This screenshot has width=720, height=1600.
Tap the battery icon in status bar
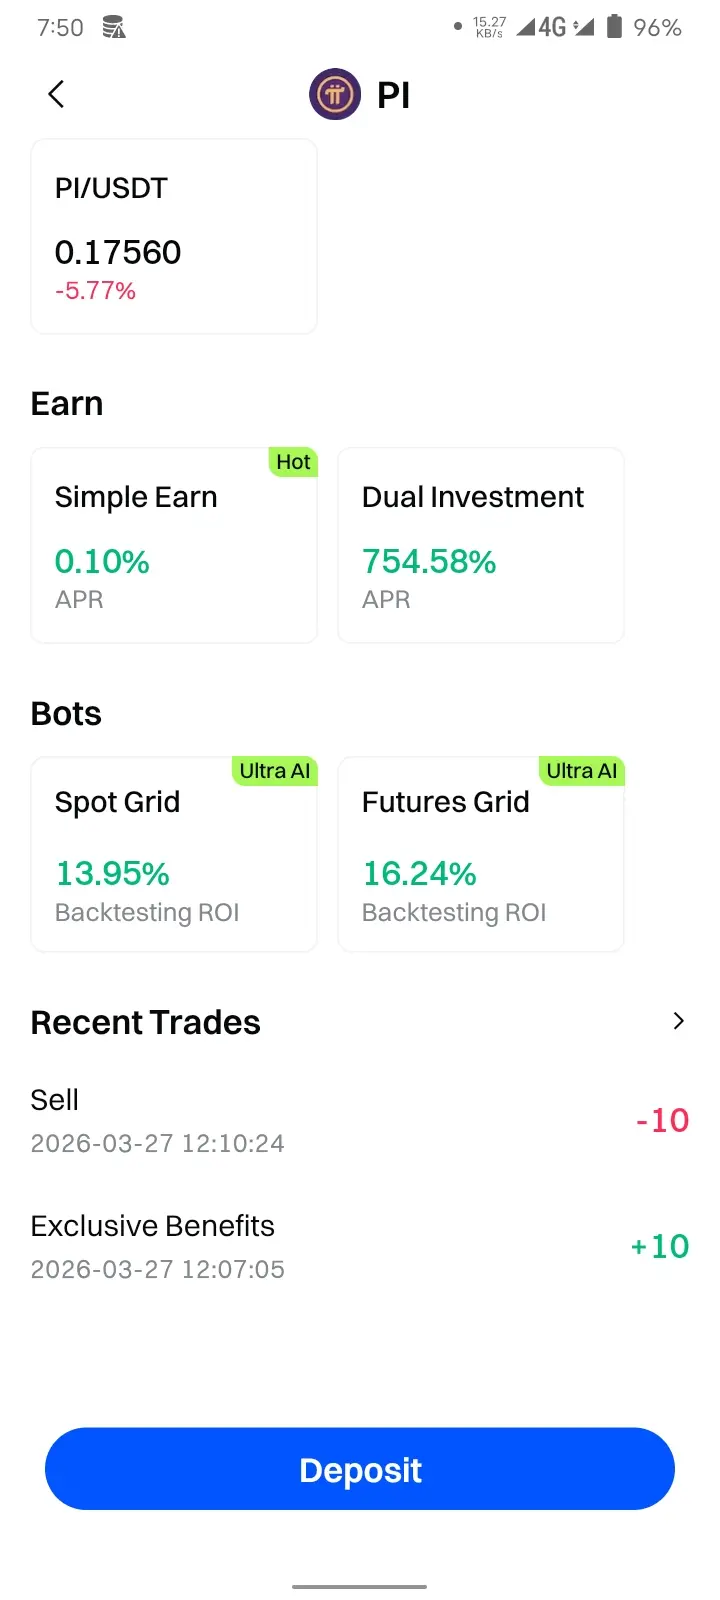pos(615,27)
